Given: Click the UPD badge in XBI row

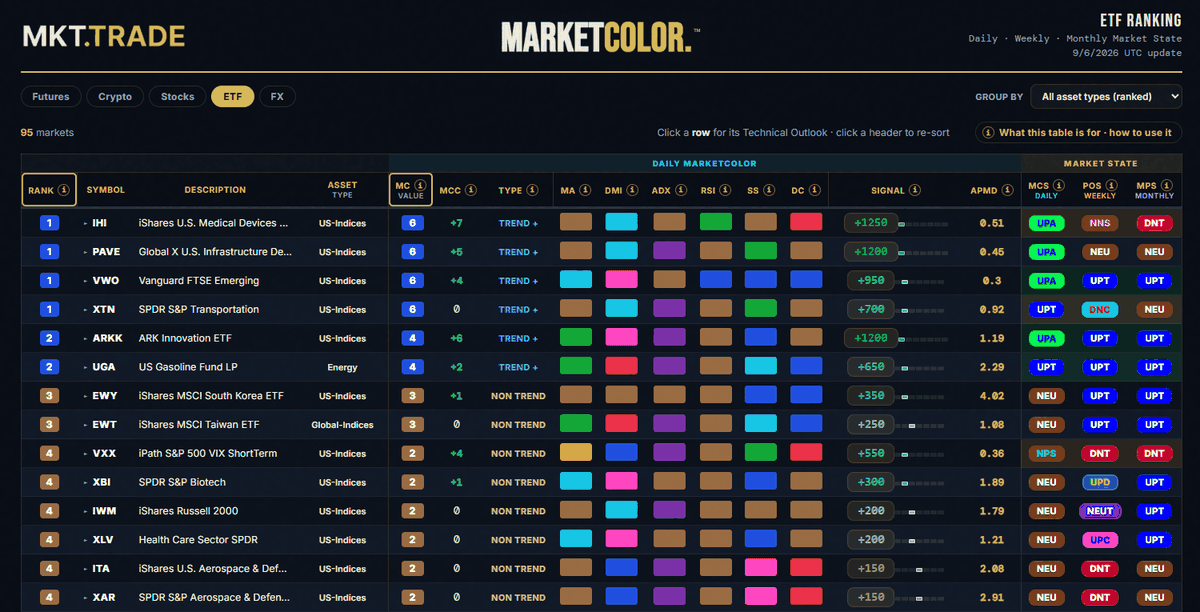Looking at the screenshot, I should (1100, 482).
